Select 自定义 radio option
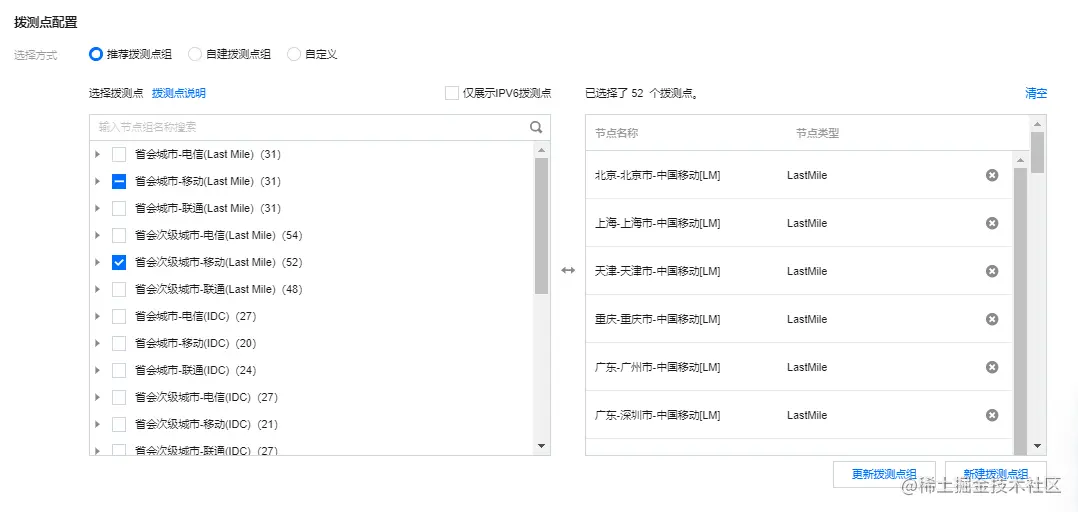 [x=294, y=54]
